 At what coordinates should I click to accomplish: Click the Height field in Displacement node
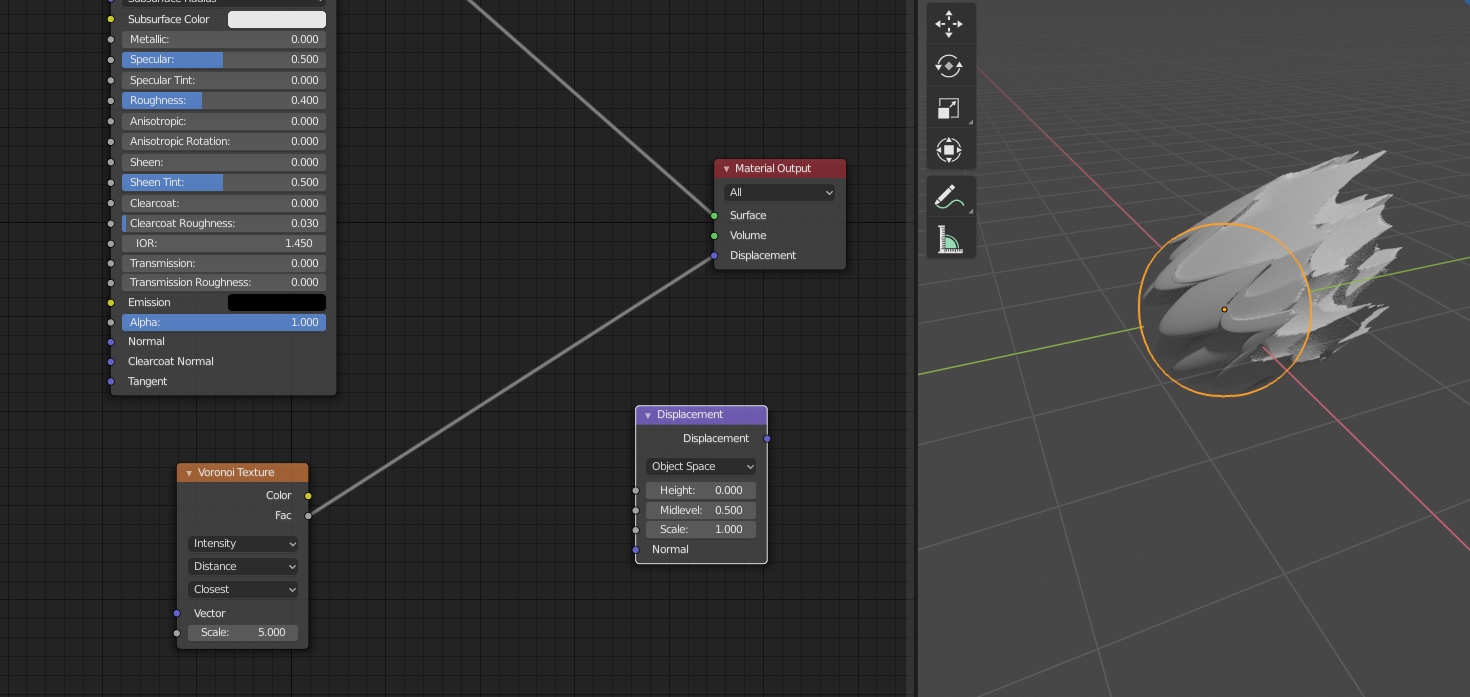tap(700, 490)
